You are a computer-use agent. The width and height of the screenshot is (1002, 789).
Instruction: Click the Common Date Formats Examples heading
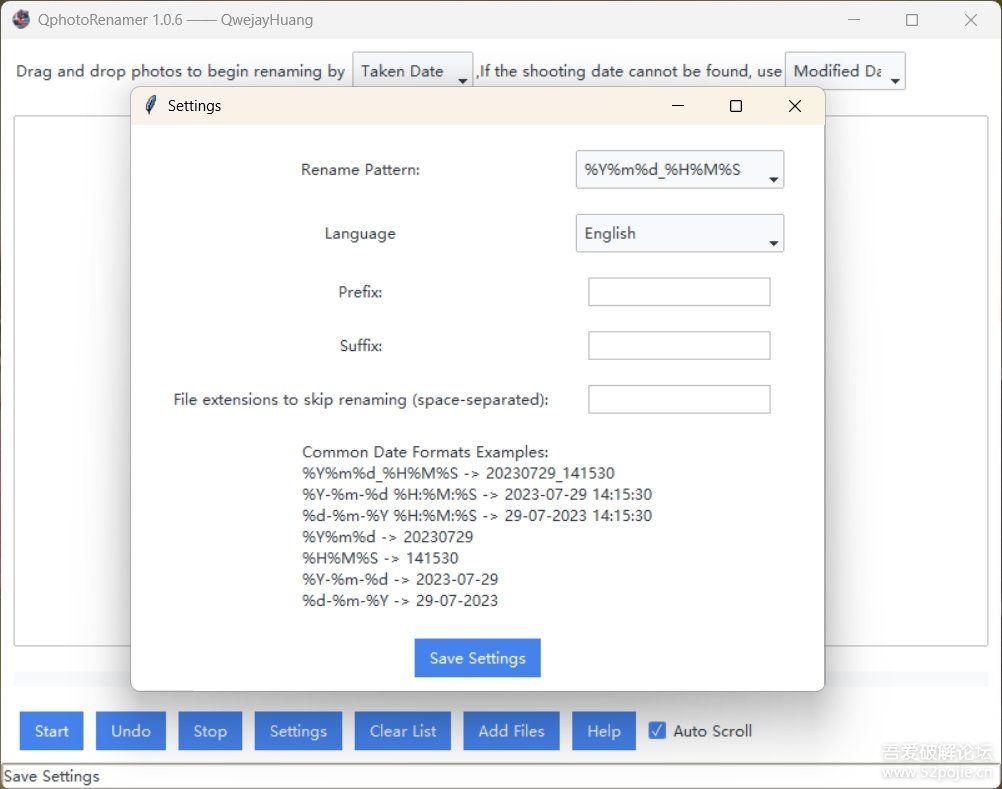tap(425, 452)
